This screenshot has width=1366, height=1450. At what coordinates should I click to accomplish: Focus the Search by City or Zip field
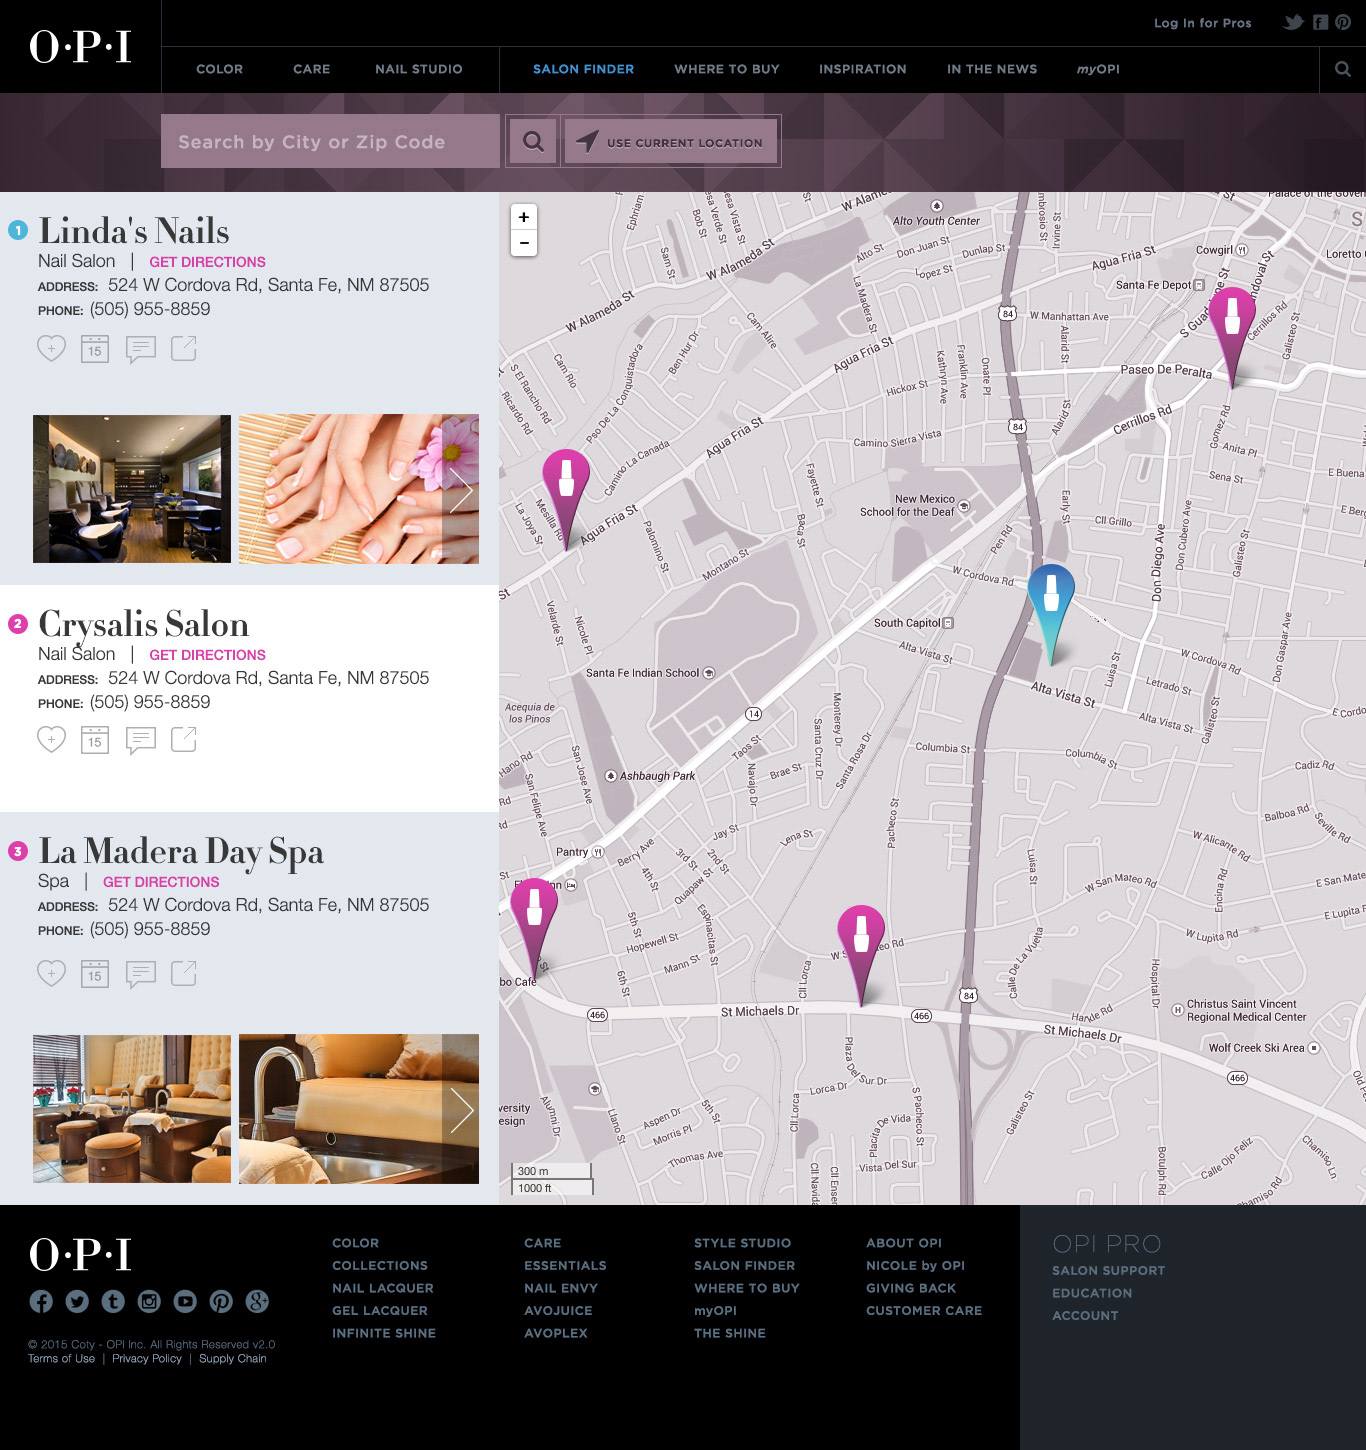(330, 141)
